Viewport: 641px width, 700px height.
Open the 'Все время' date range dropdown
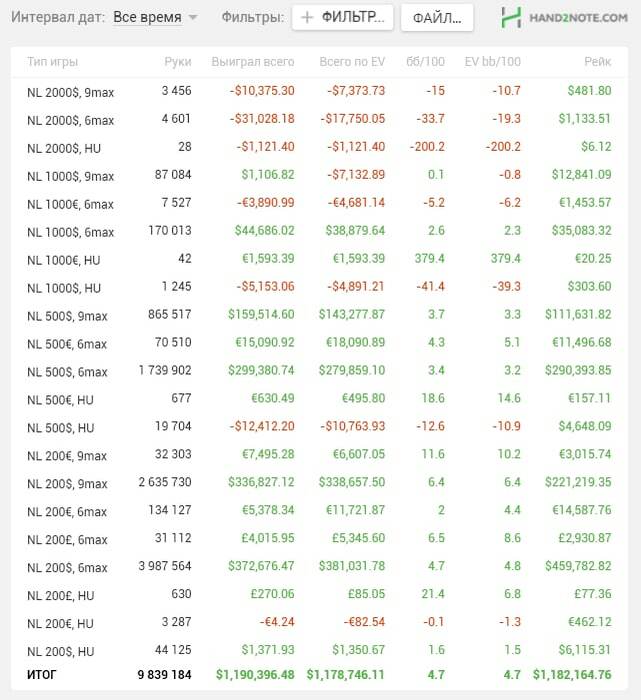(x=147, y=18)
